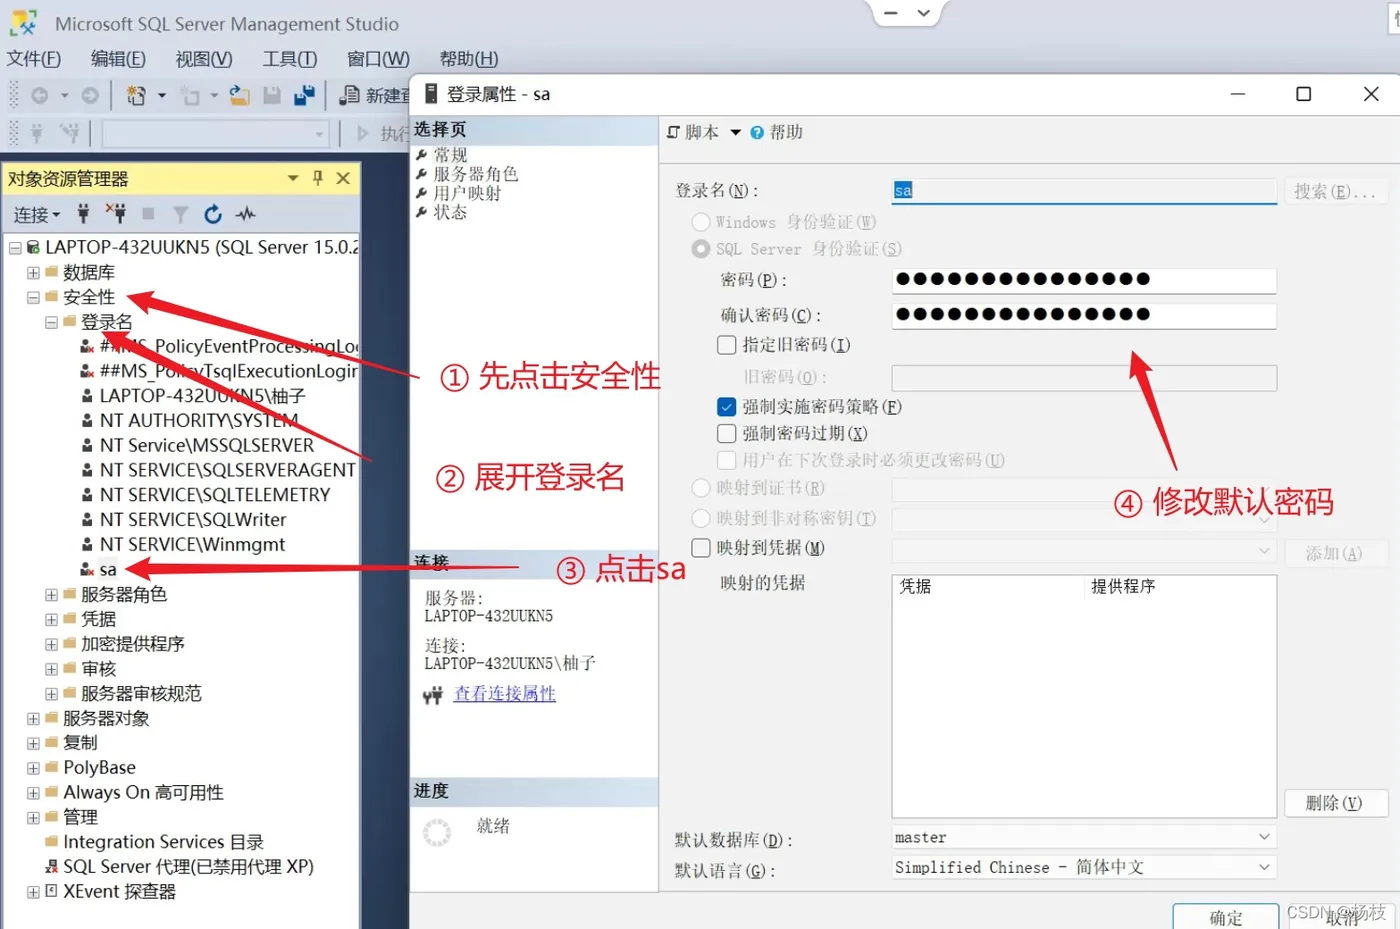
Task: Select SQL Server 身份验证 radio button
Action: pos(701,249)
